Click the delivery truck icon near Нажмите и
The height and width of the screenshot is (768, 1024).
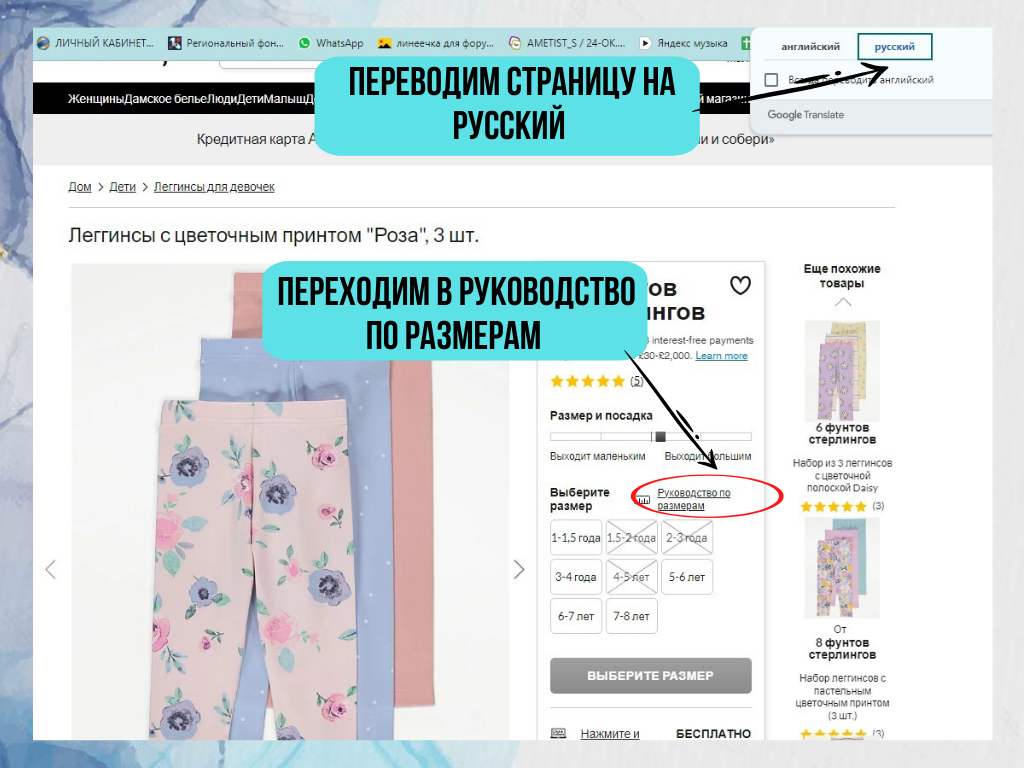(x=558, y=733)
